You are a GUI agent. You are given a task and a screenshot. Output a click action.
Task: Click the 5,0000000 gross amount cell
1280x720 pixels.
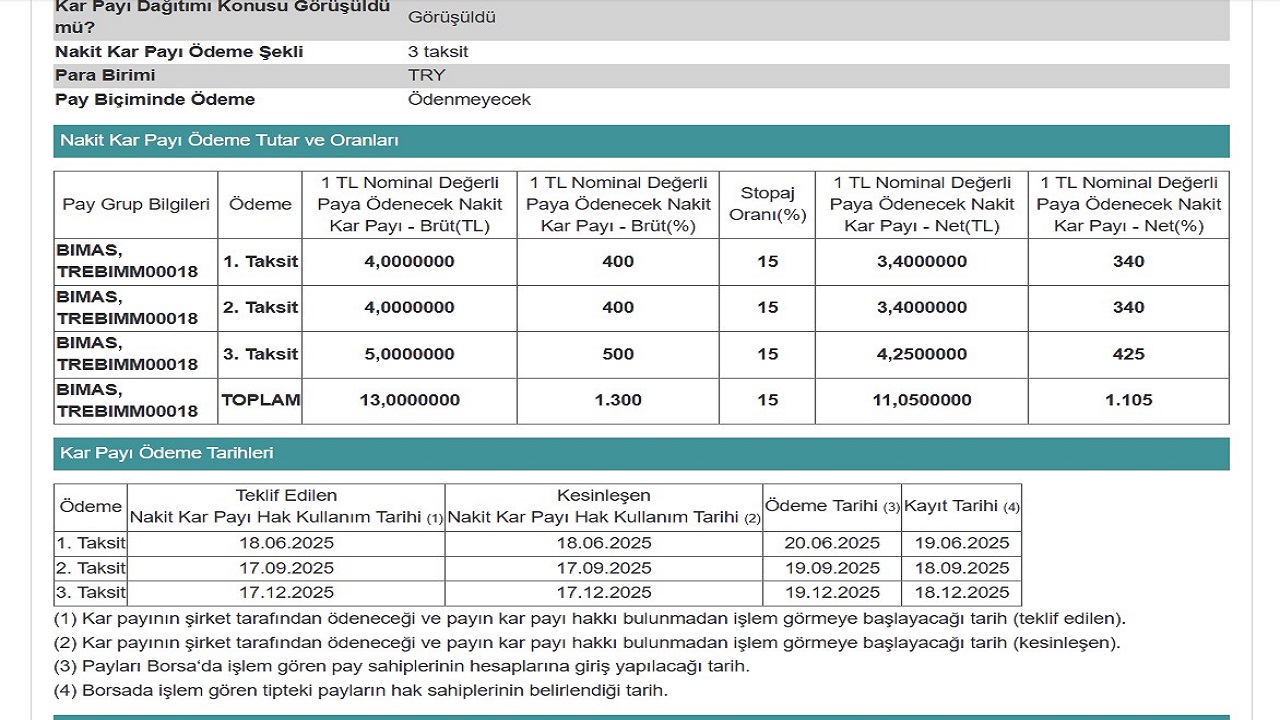(409, 354)
